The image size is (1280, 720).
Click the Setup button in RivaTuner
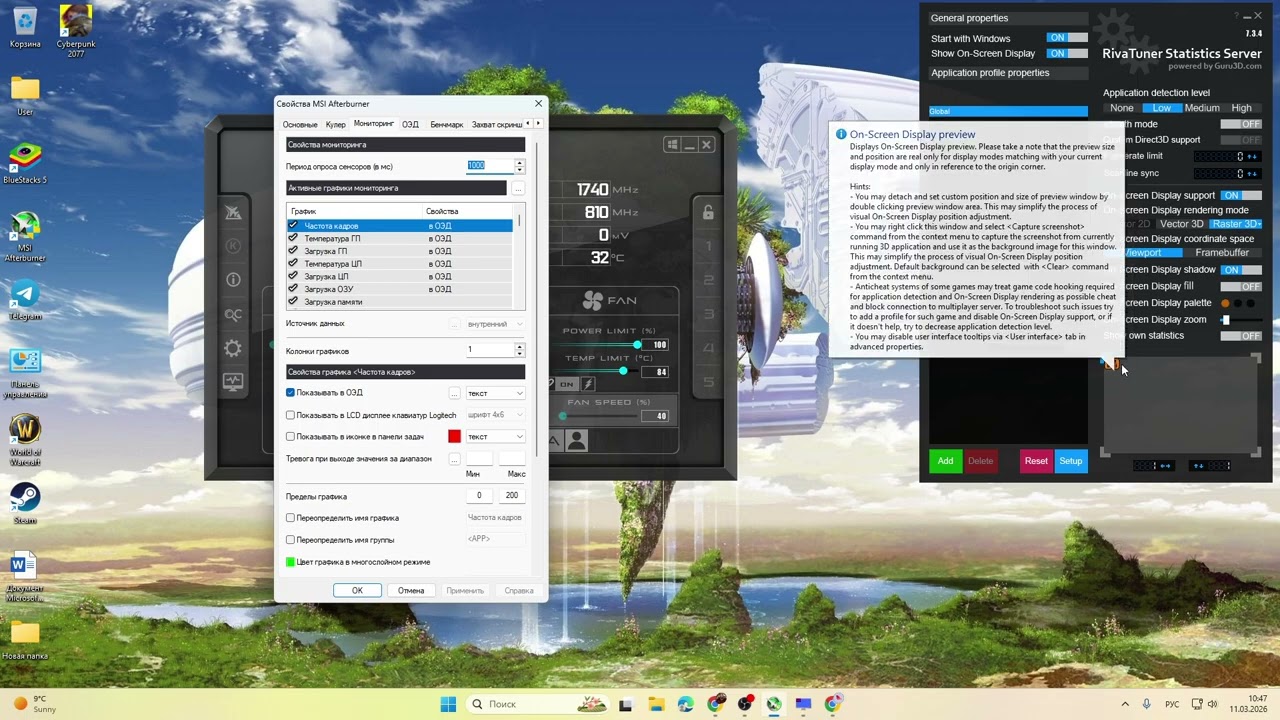coord(1071,461)
